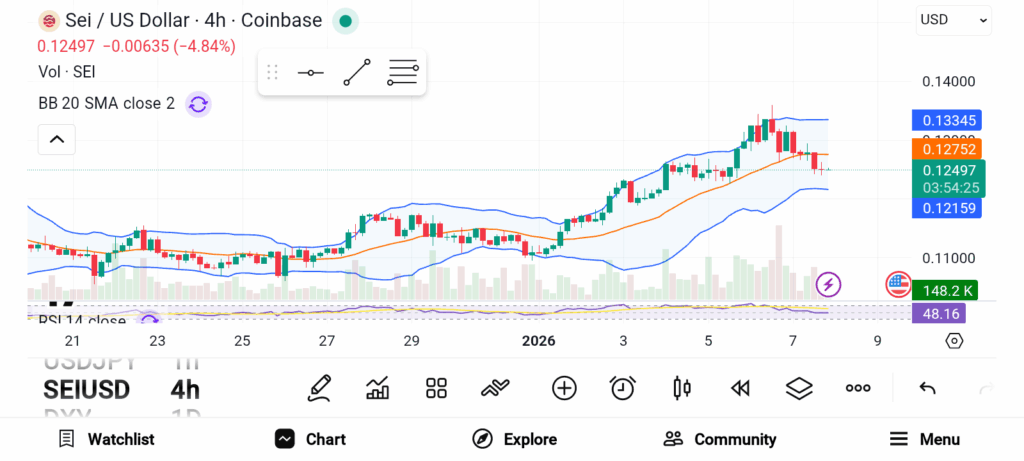Open chart settings hexagon icon
This screenshot has height=461, width=1024.
pyautogui.click(x=954, y=341)
